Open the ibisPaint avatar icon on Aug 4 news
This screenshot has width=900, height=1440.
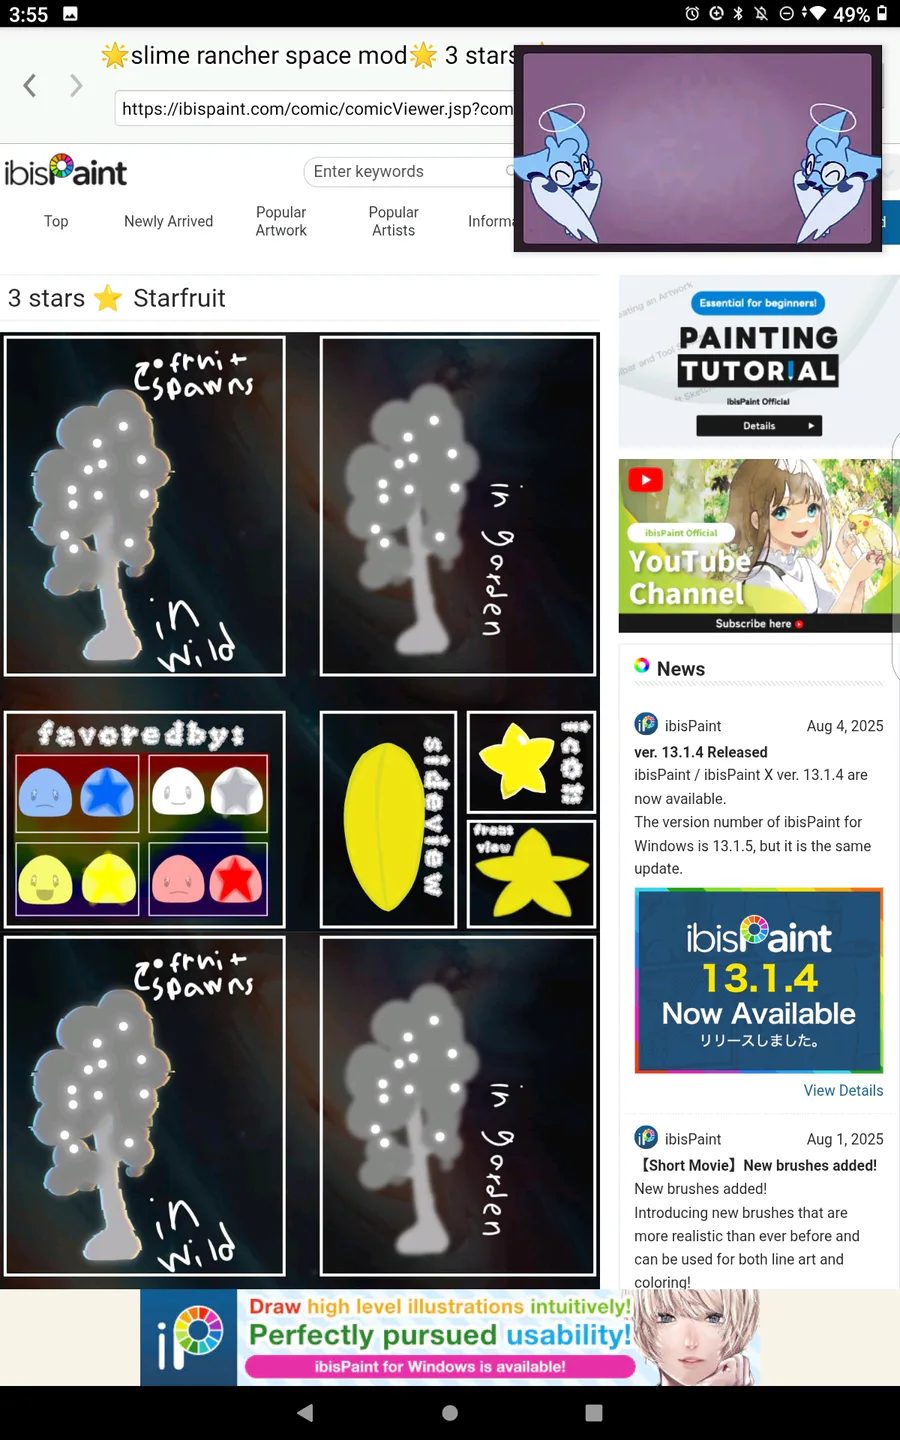pos(646,724)
